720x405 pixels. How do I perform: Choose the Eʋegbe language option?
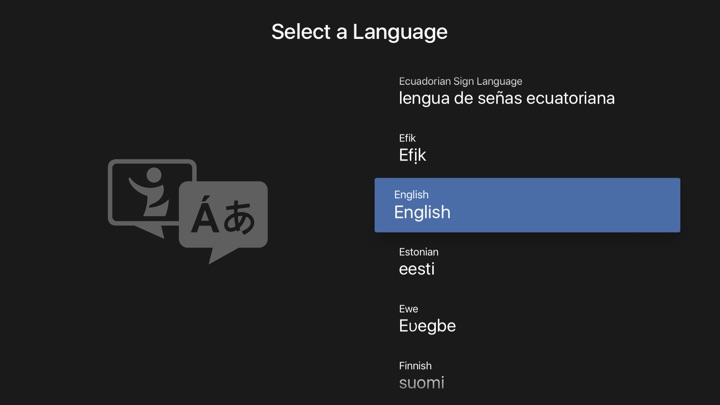[427, 326]
